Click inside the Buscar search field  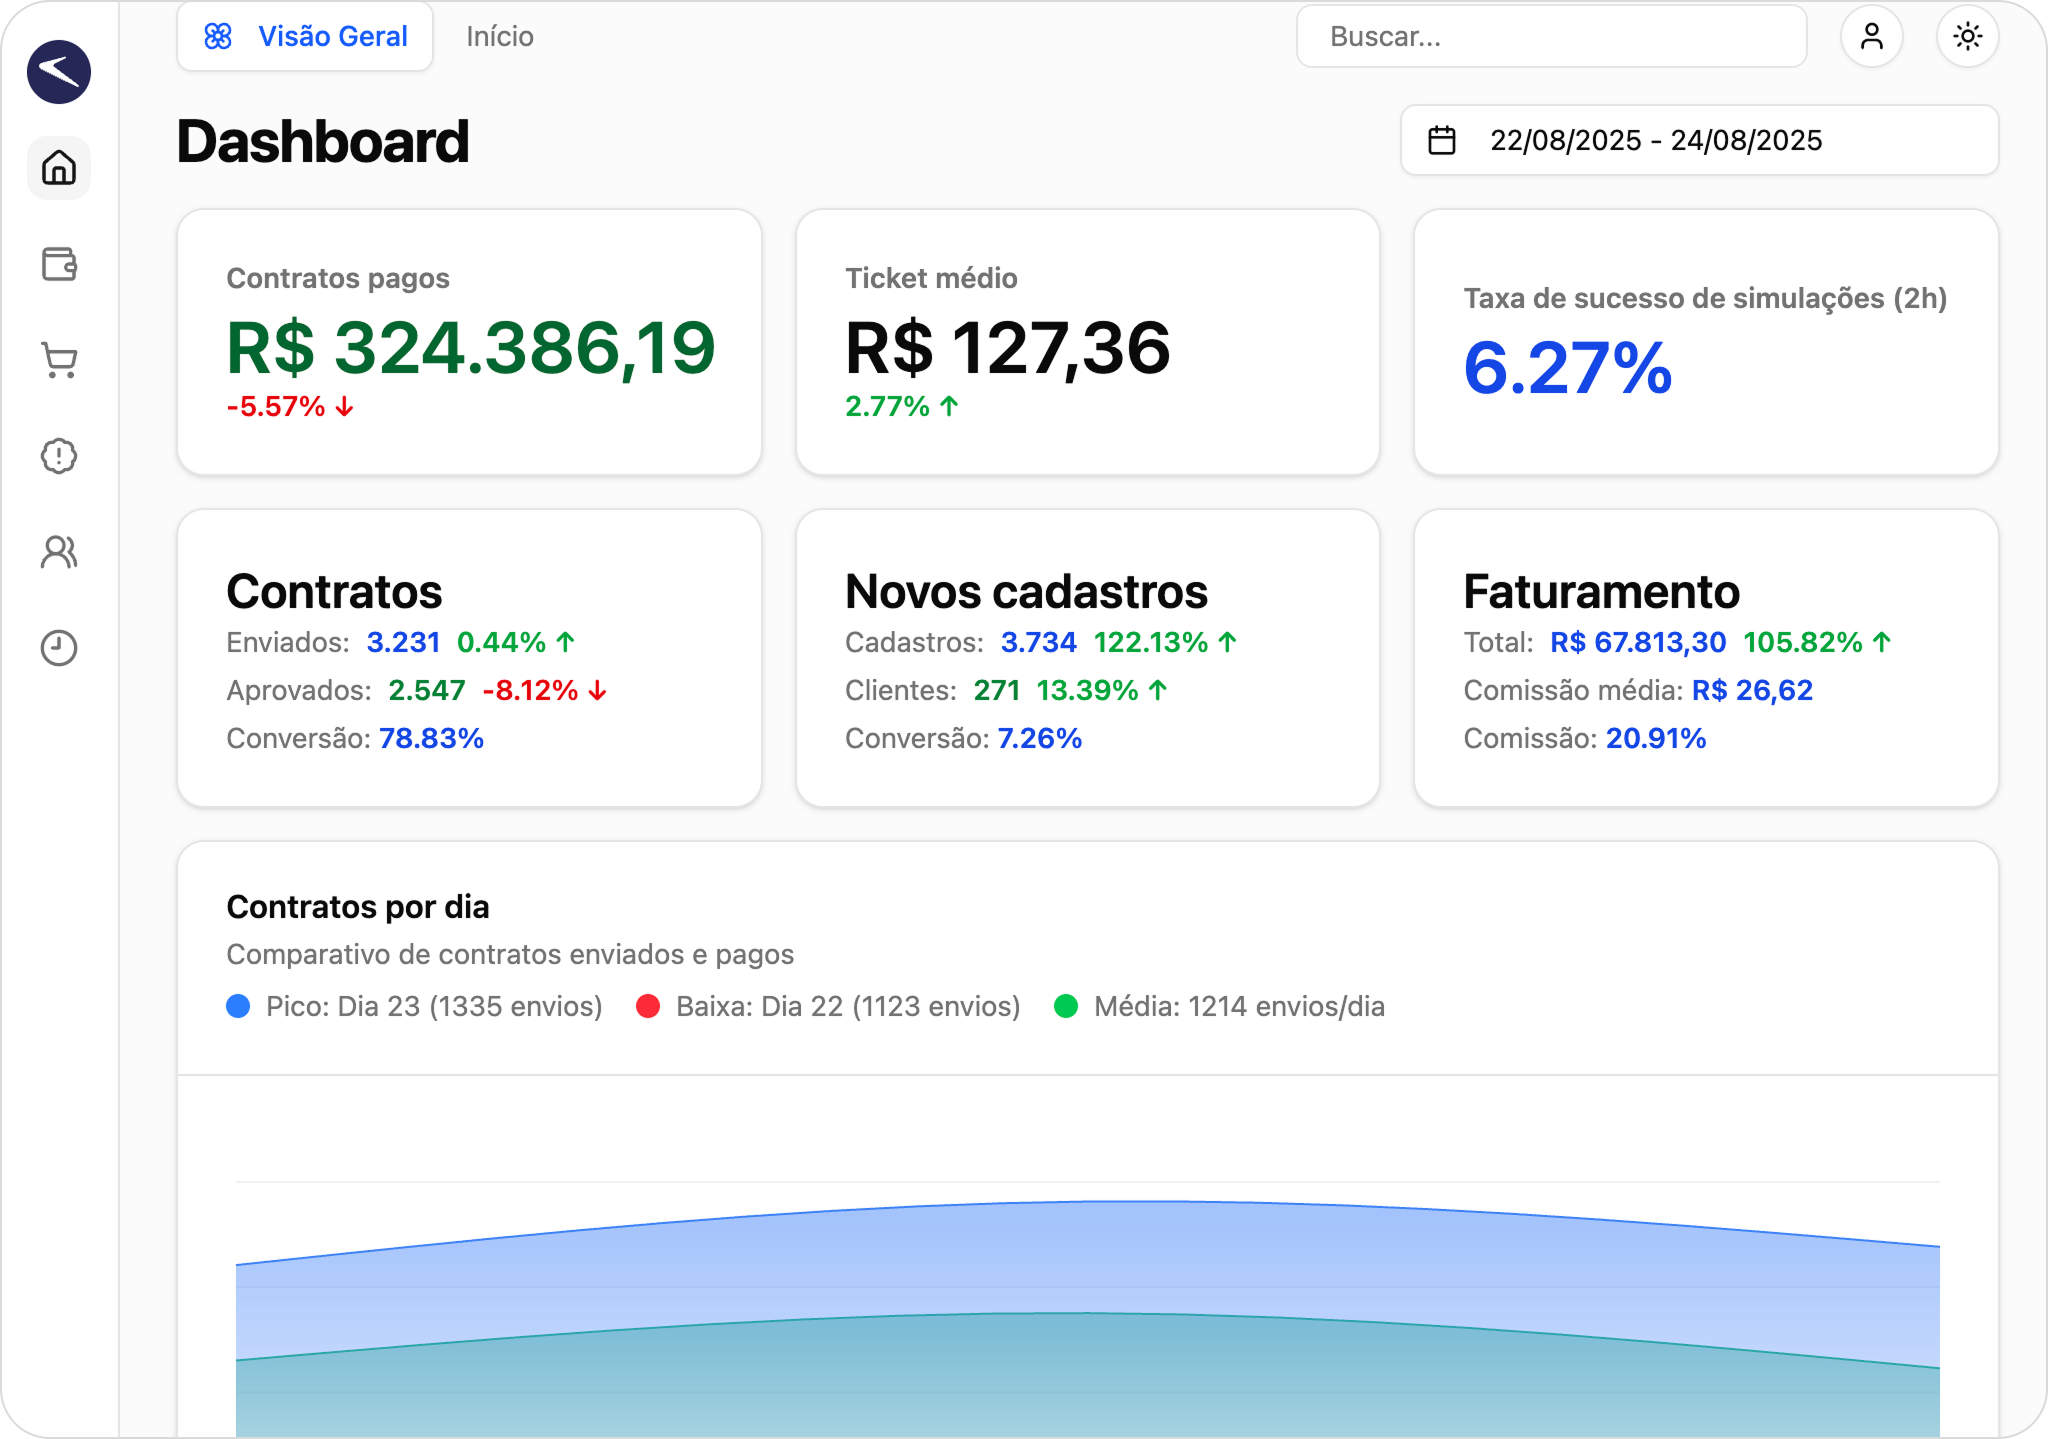point(1550,36)
